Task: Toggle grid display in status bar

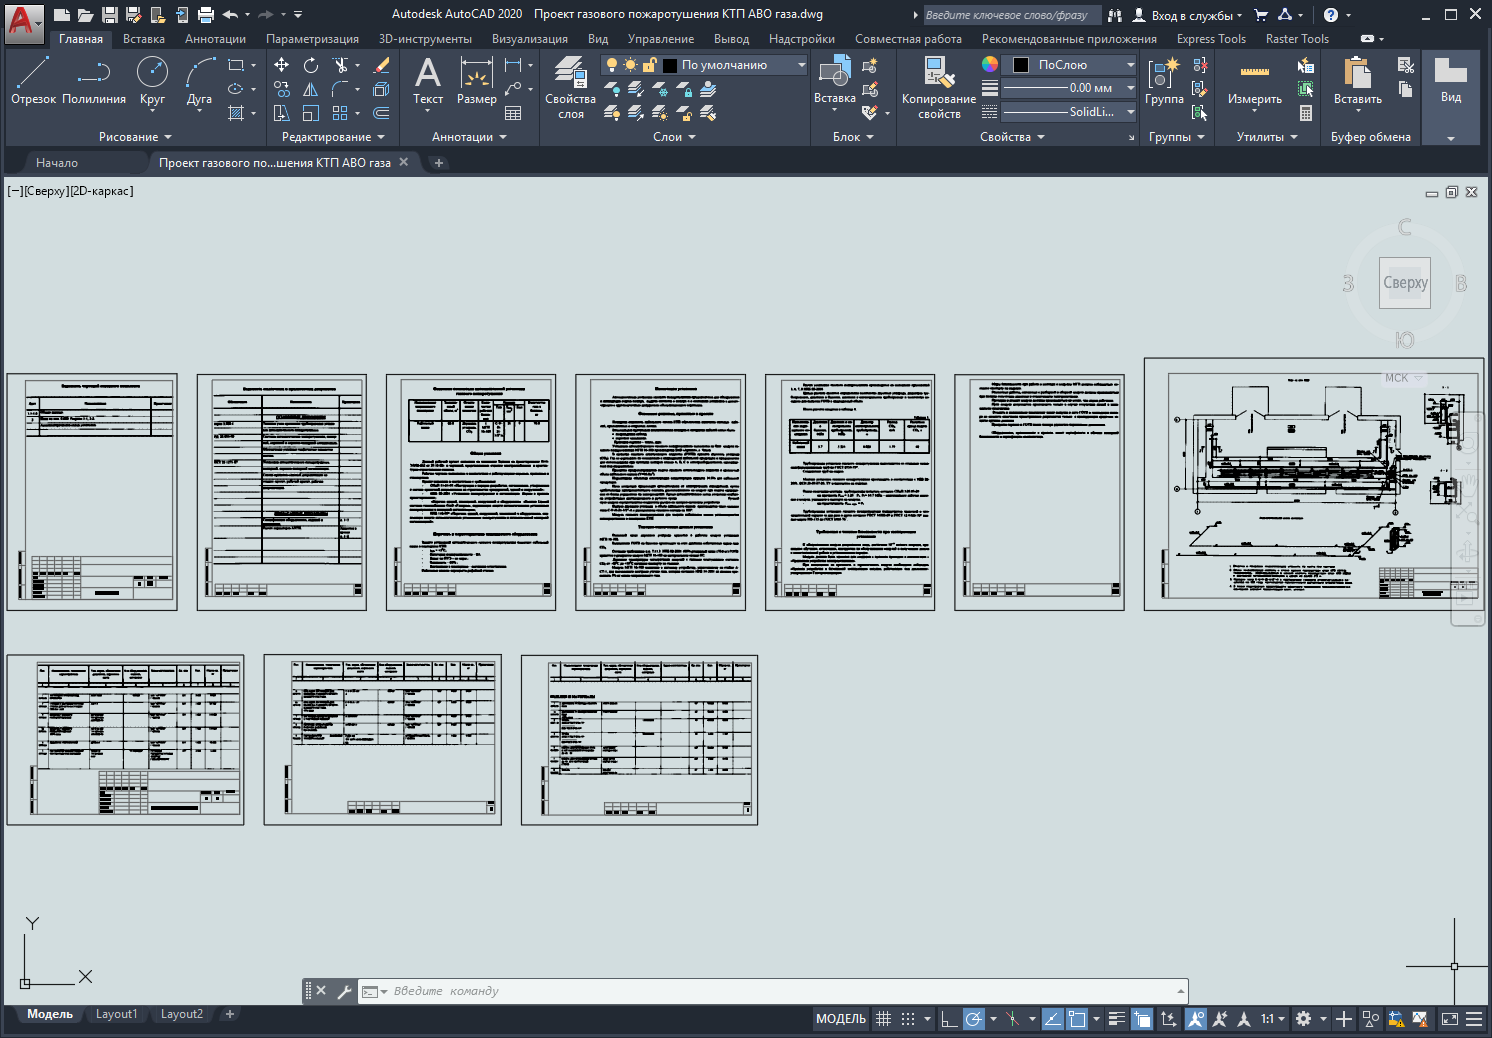Action: pos(883,1019)
